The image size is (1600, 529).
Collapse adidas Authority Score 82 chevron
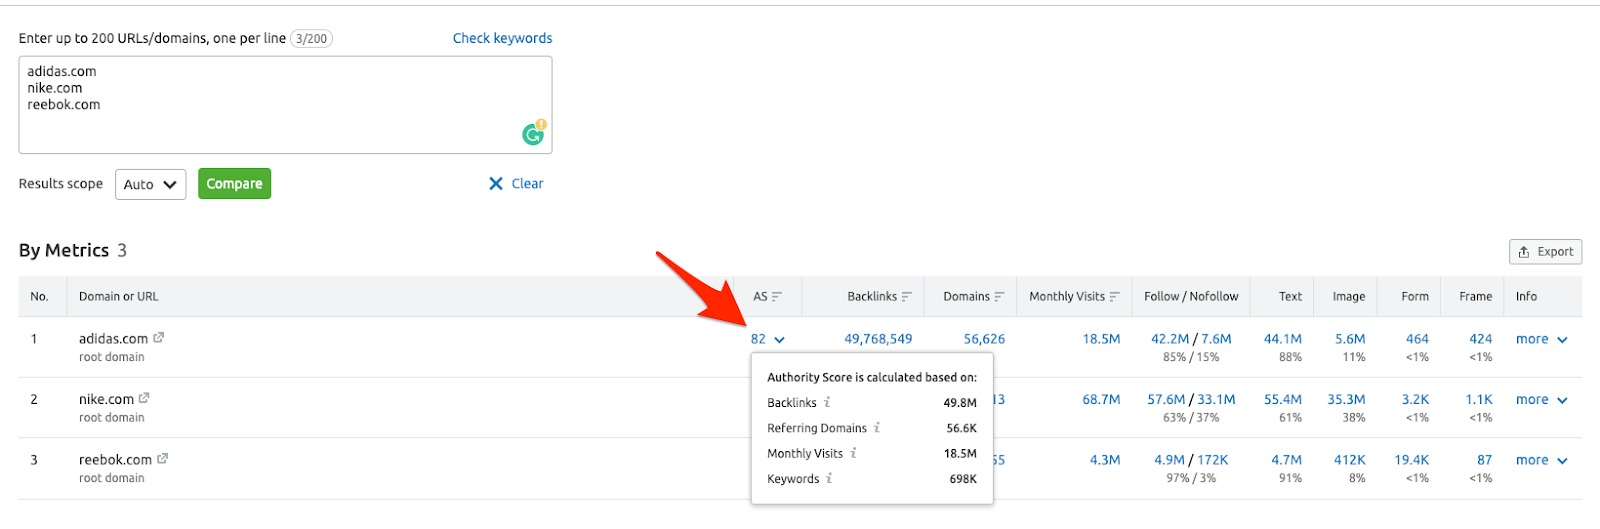pyautogui.click(x=780, y=340)
